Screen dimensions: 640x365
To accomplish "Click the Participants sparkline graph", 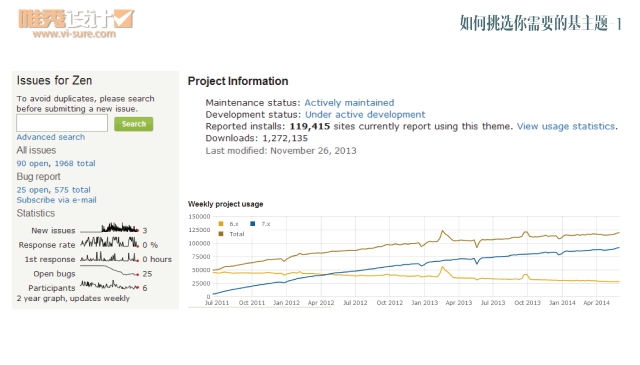I will click(109, 285).
